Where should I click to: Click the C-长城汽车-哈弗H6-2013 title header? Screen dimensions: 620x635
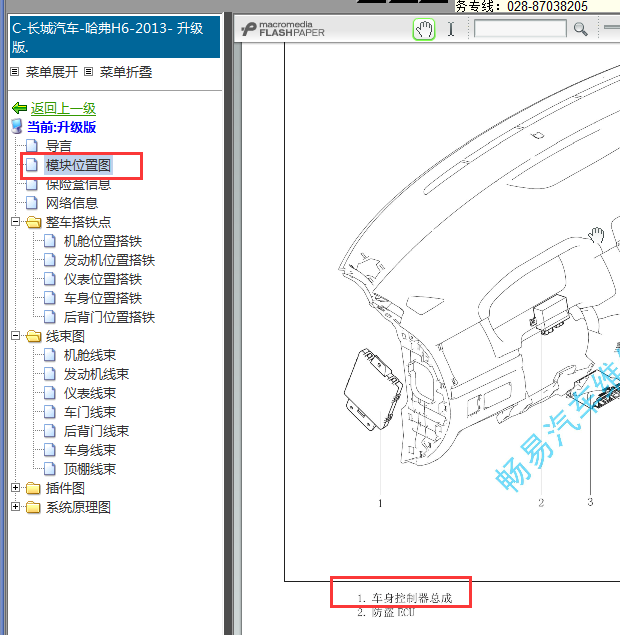tap(115, 37)
